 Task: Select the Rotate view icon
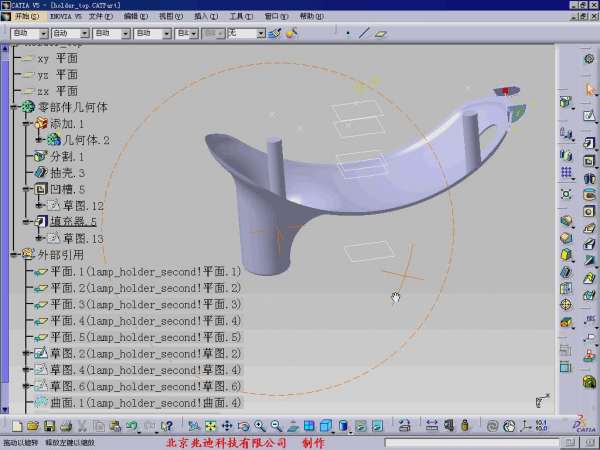243,426
